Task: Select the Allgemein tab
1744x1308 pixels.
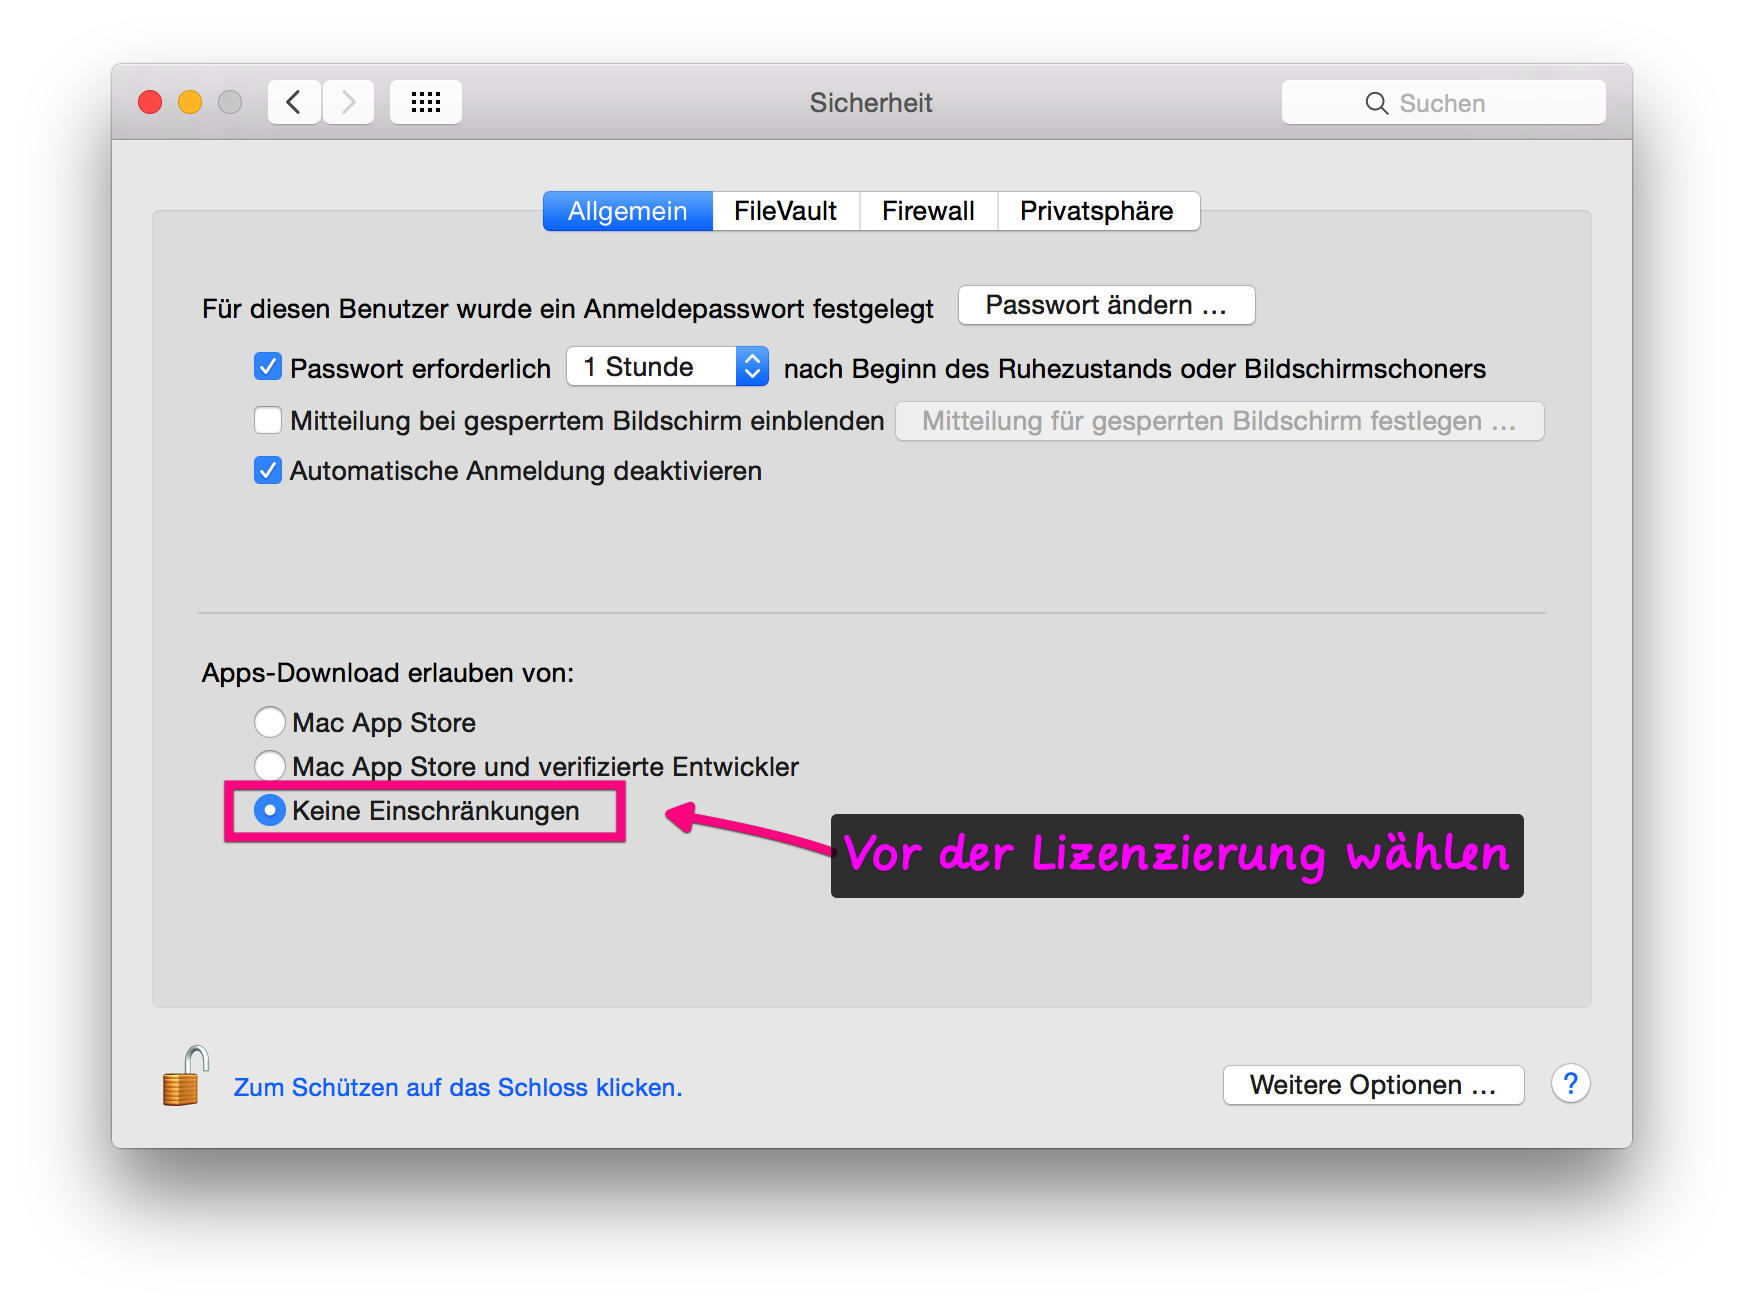Action: click(x=627, y=211)
